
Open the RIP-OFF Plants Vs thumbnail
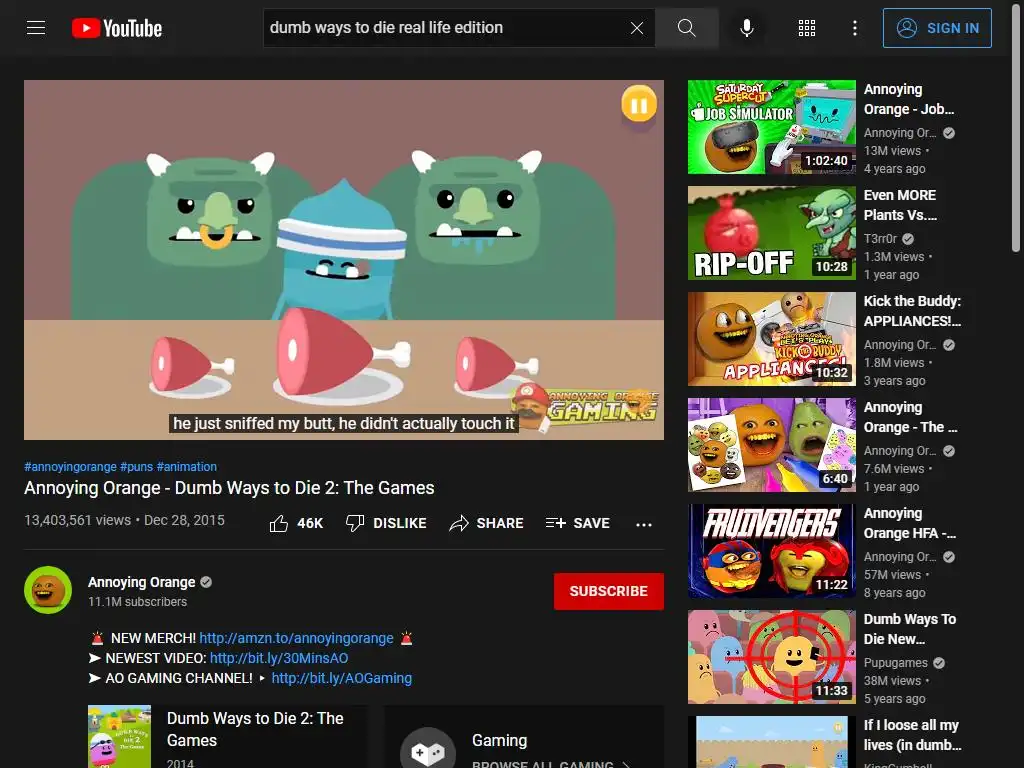[x=771, y=232]
